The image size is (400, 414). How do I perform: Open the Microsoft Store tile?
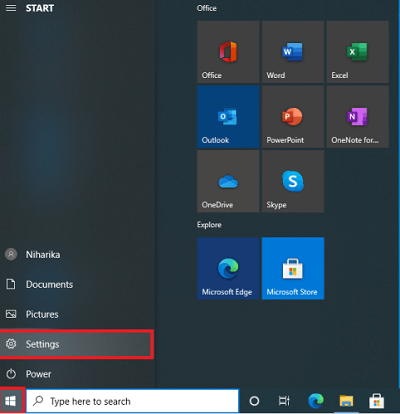293,268
